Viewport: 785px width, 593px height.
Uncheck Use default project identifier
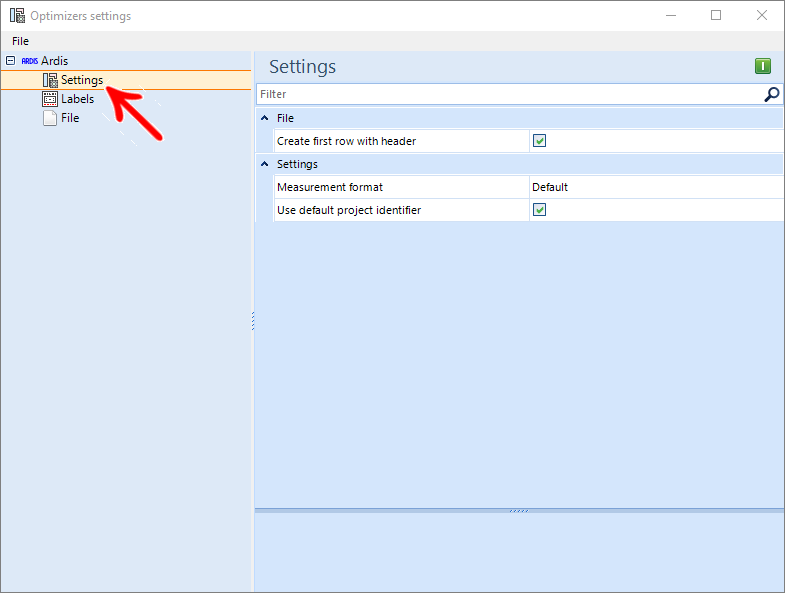click(x=539, y=210)
